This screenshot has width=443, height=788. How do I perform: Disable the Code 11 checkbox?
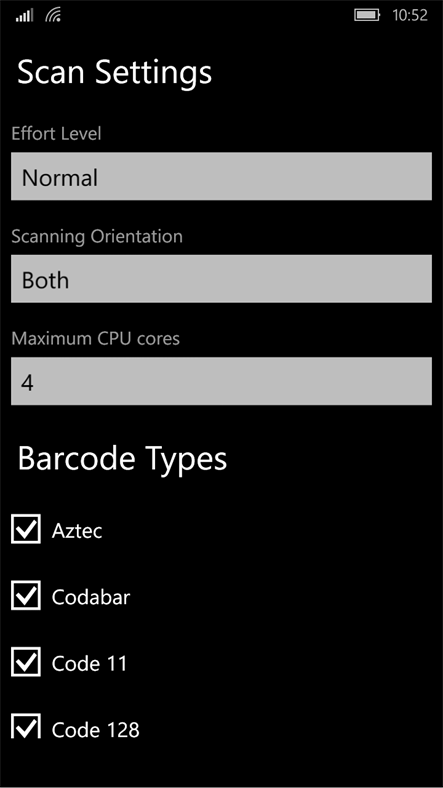[x=26, y=662]
